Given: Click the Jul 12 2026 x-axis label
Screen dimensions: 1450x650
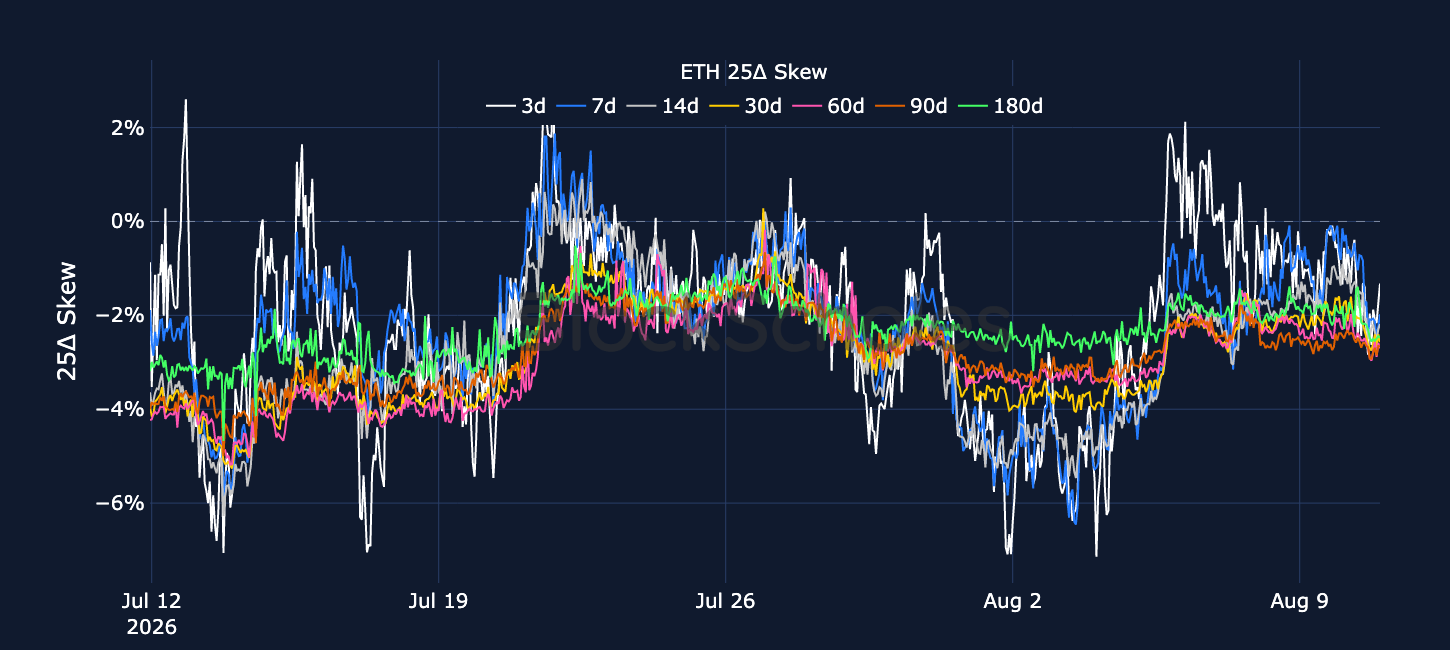Looking at the screenshot, I should click(x=152, y=614).
